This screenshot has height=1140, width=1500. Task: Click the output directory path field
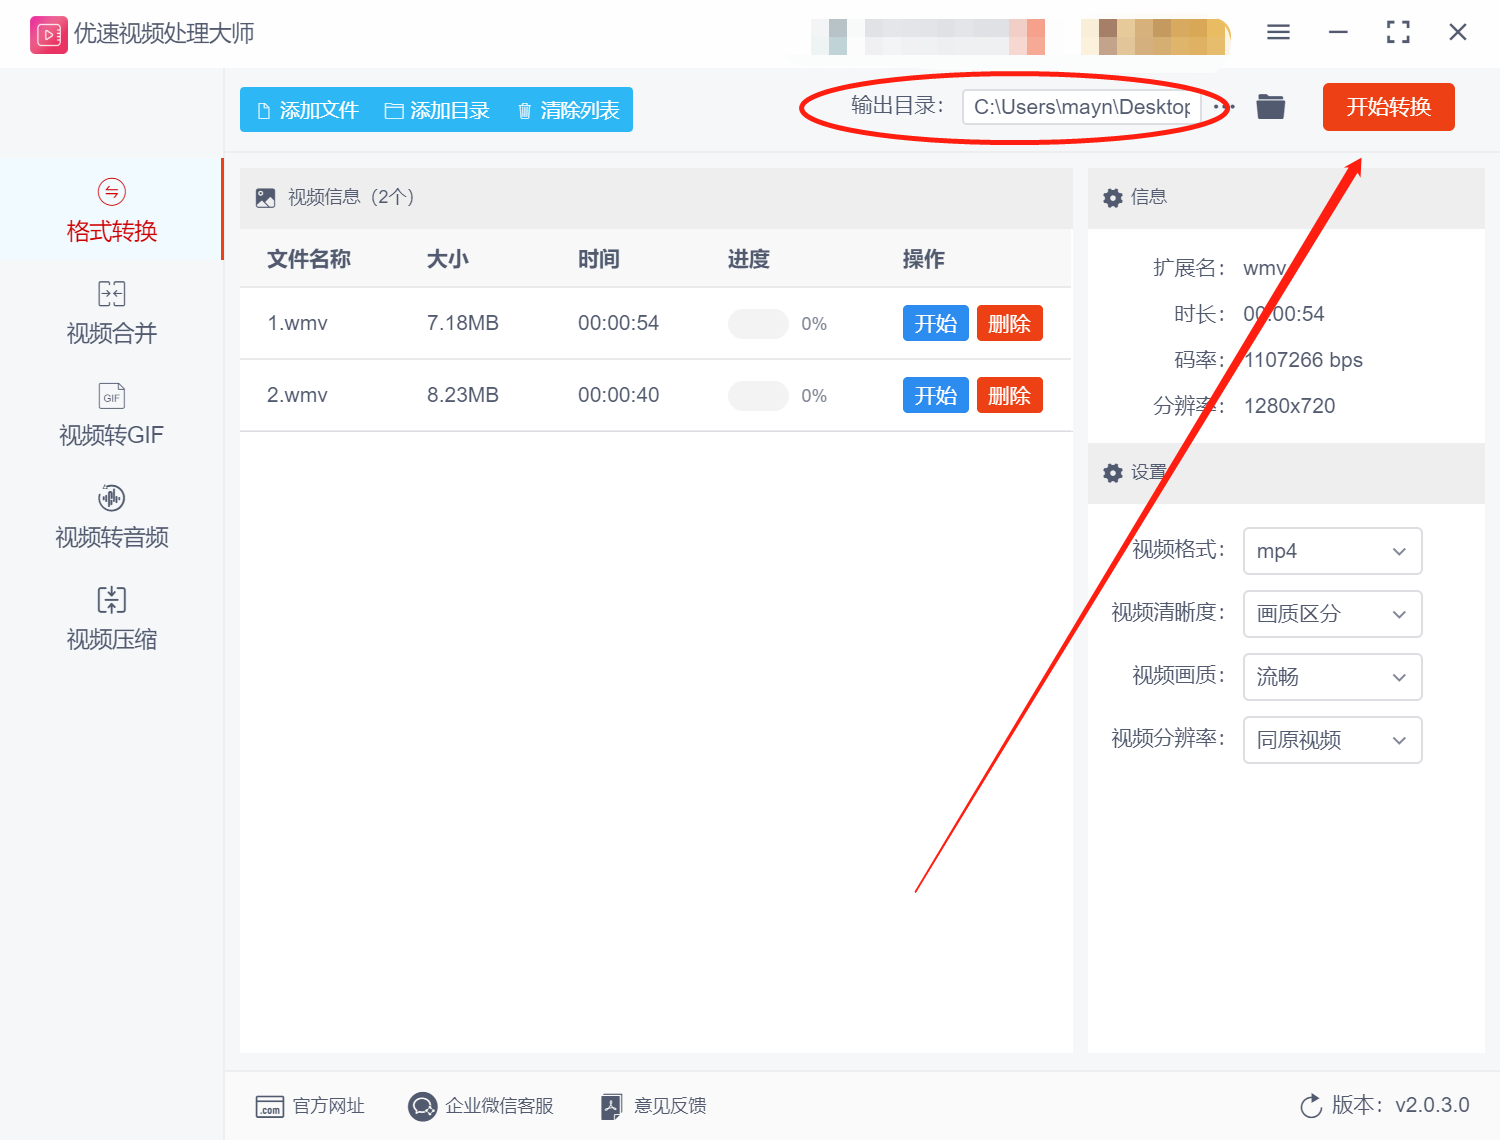pyautogui.click(x=1081, y=107)
